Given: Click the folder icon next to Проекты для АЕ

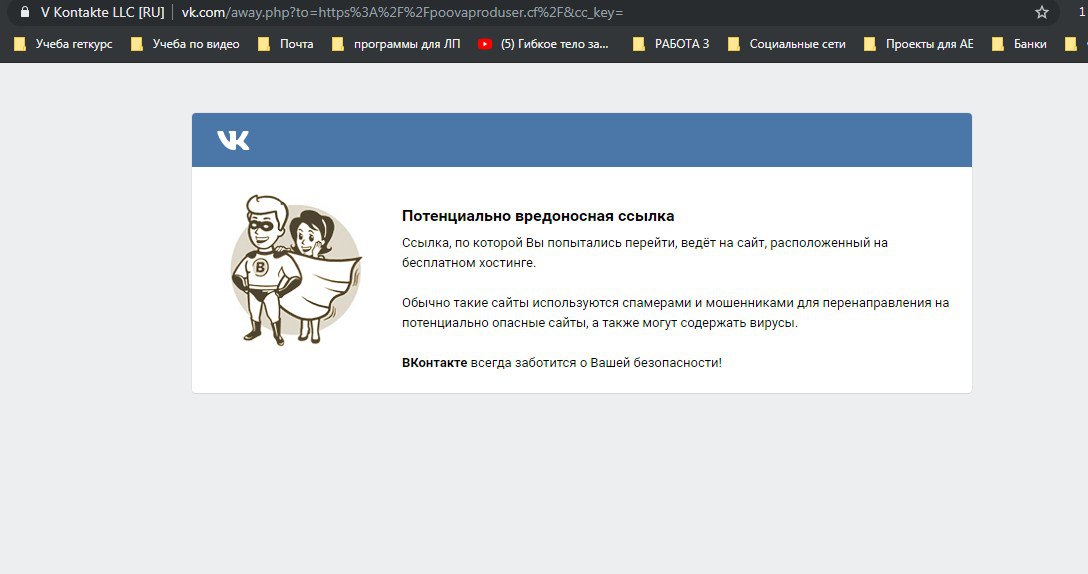Looking at the screenshot, I should [869, 44].
